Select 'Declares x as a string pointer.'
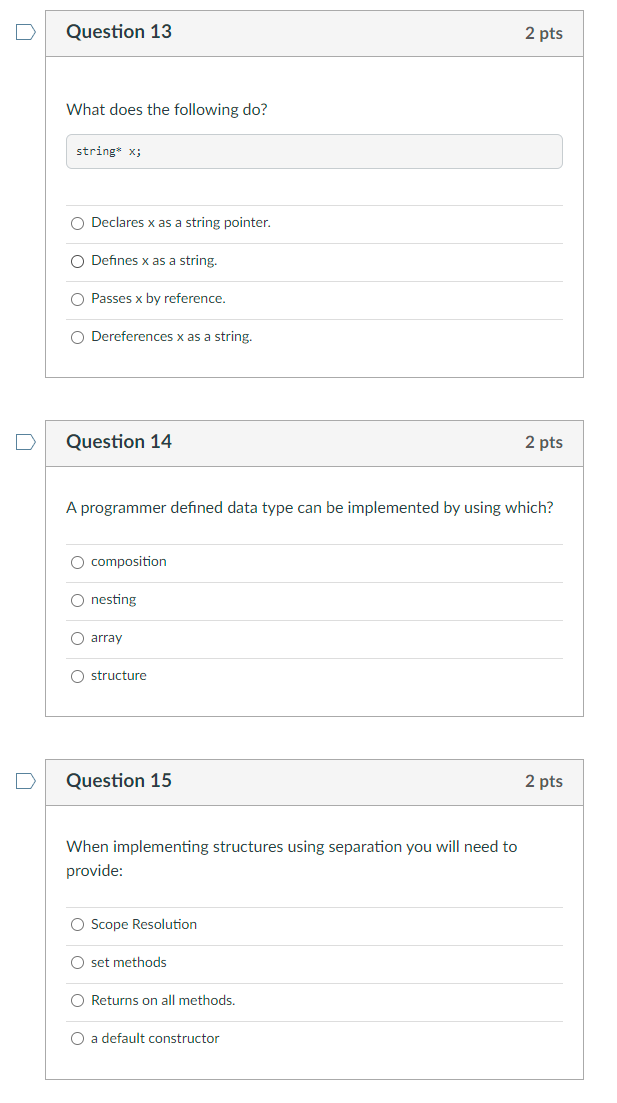Image resolution: width=617 pixels, height=1103 pixels. [77, 223]
